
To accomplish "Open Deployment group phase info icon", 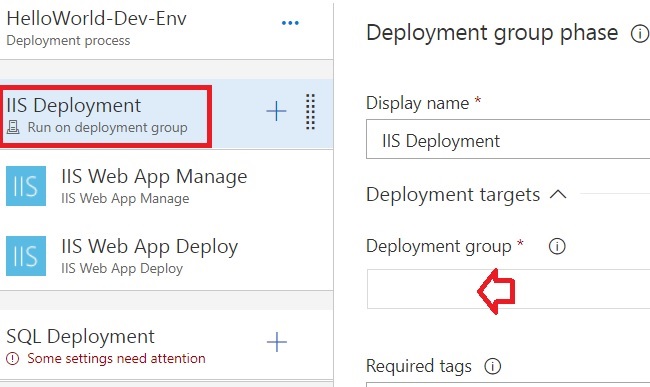I will coord(640,34).
